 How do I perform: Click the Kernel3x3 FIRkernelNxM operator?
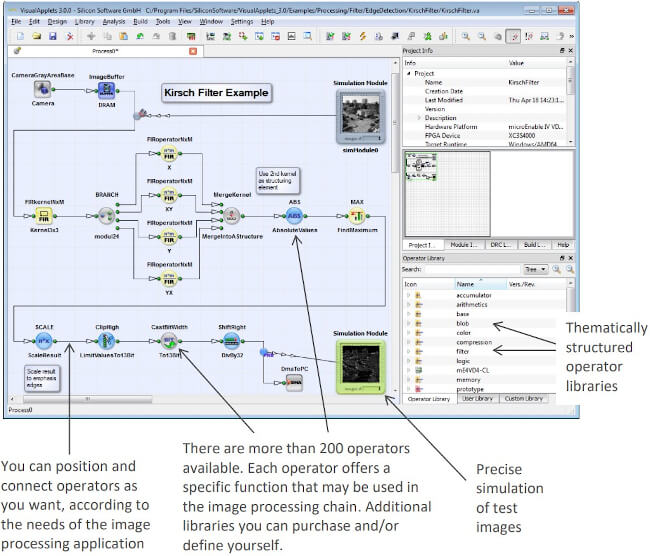pos(42,215)
